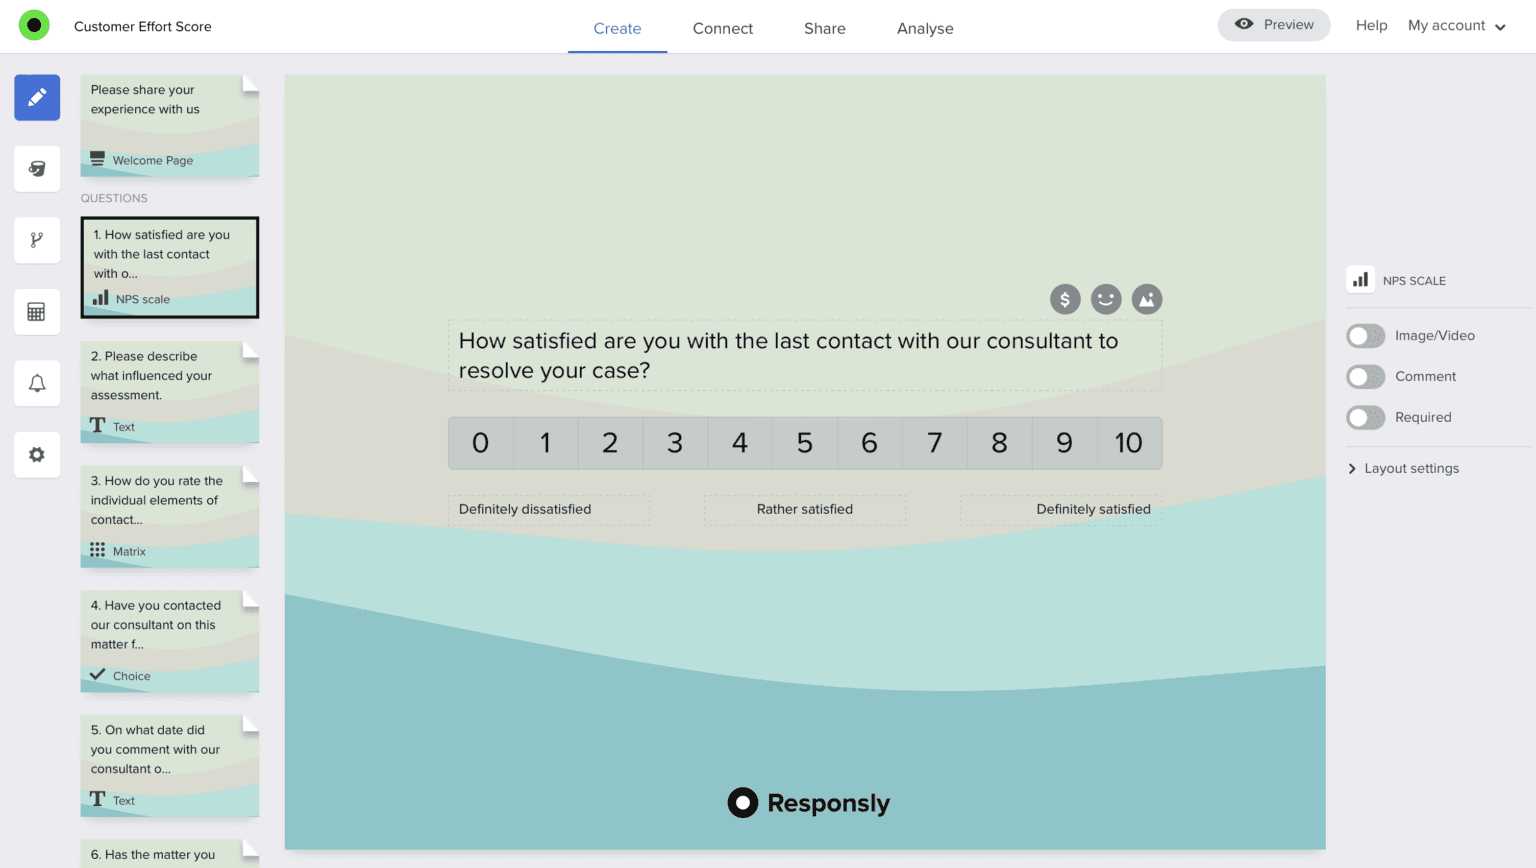Select the pencil edit tool in sidebar

(x=37, y=98)
